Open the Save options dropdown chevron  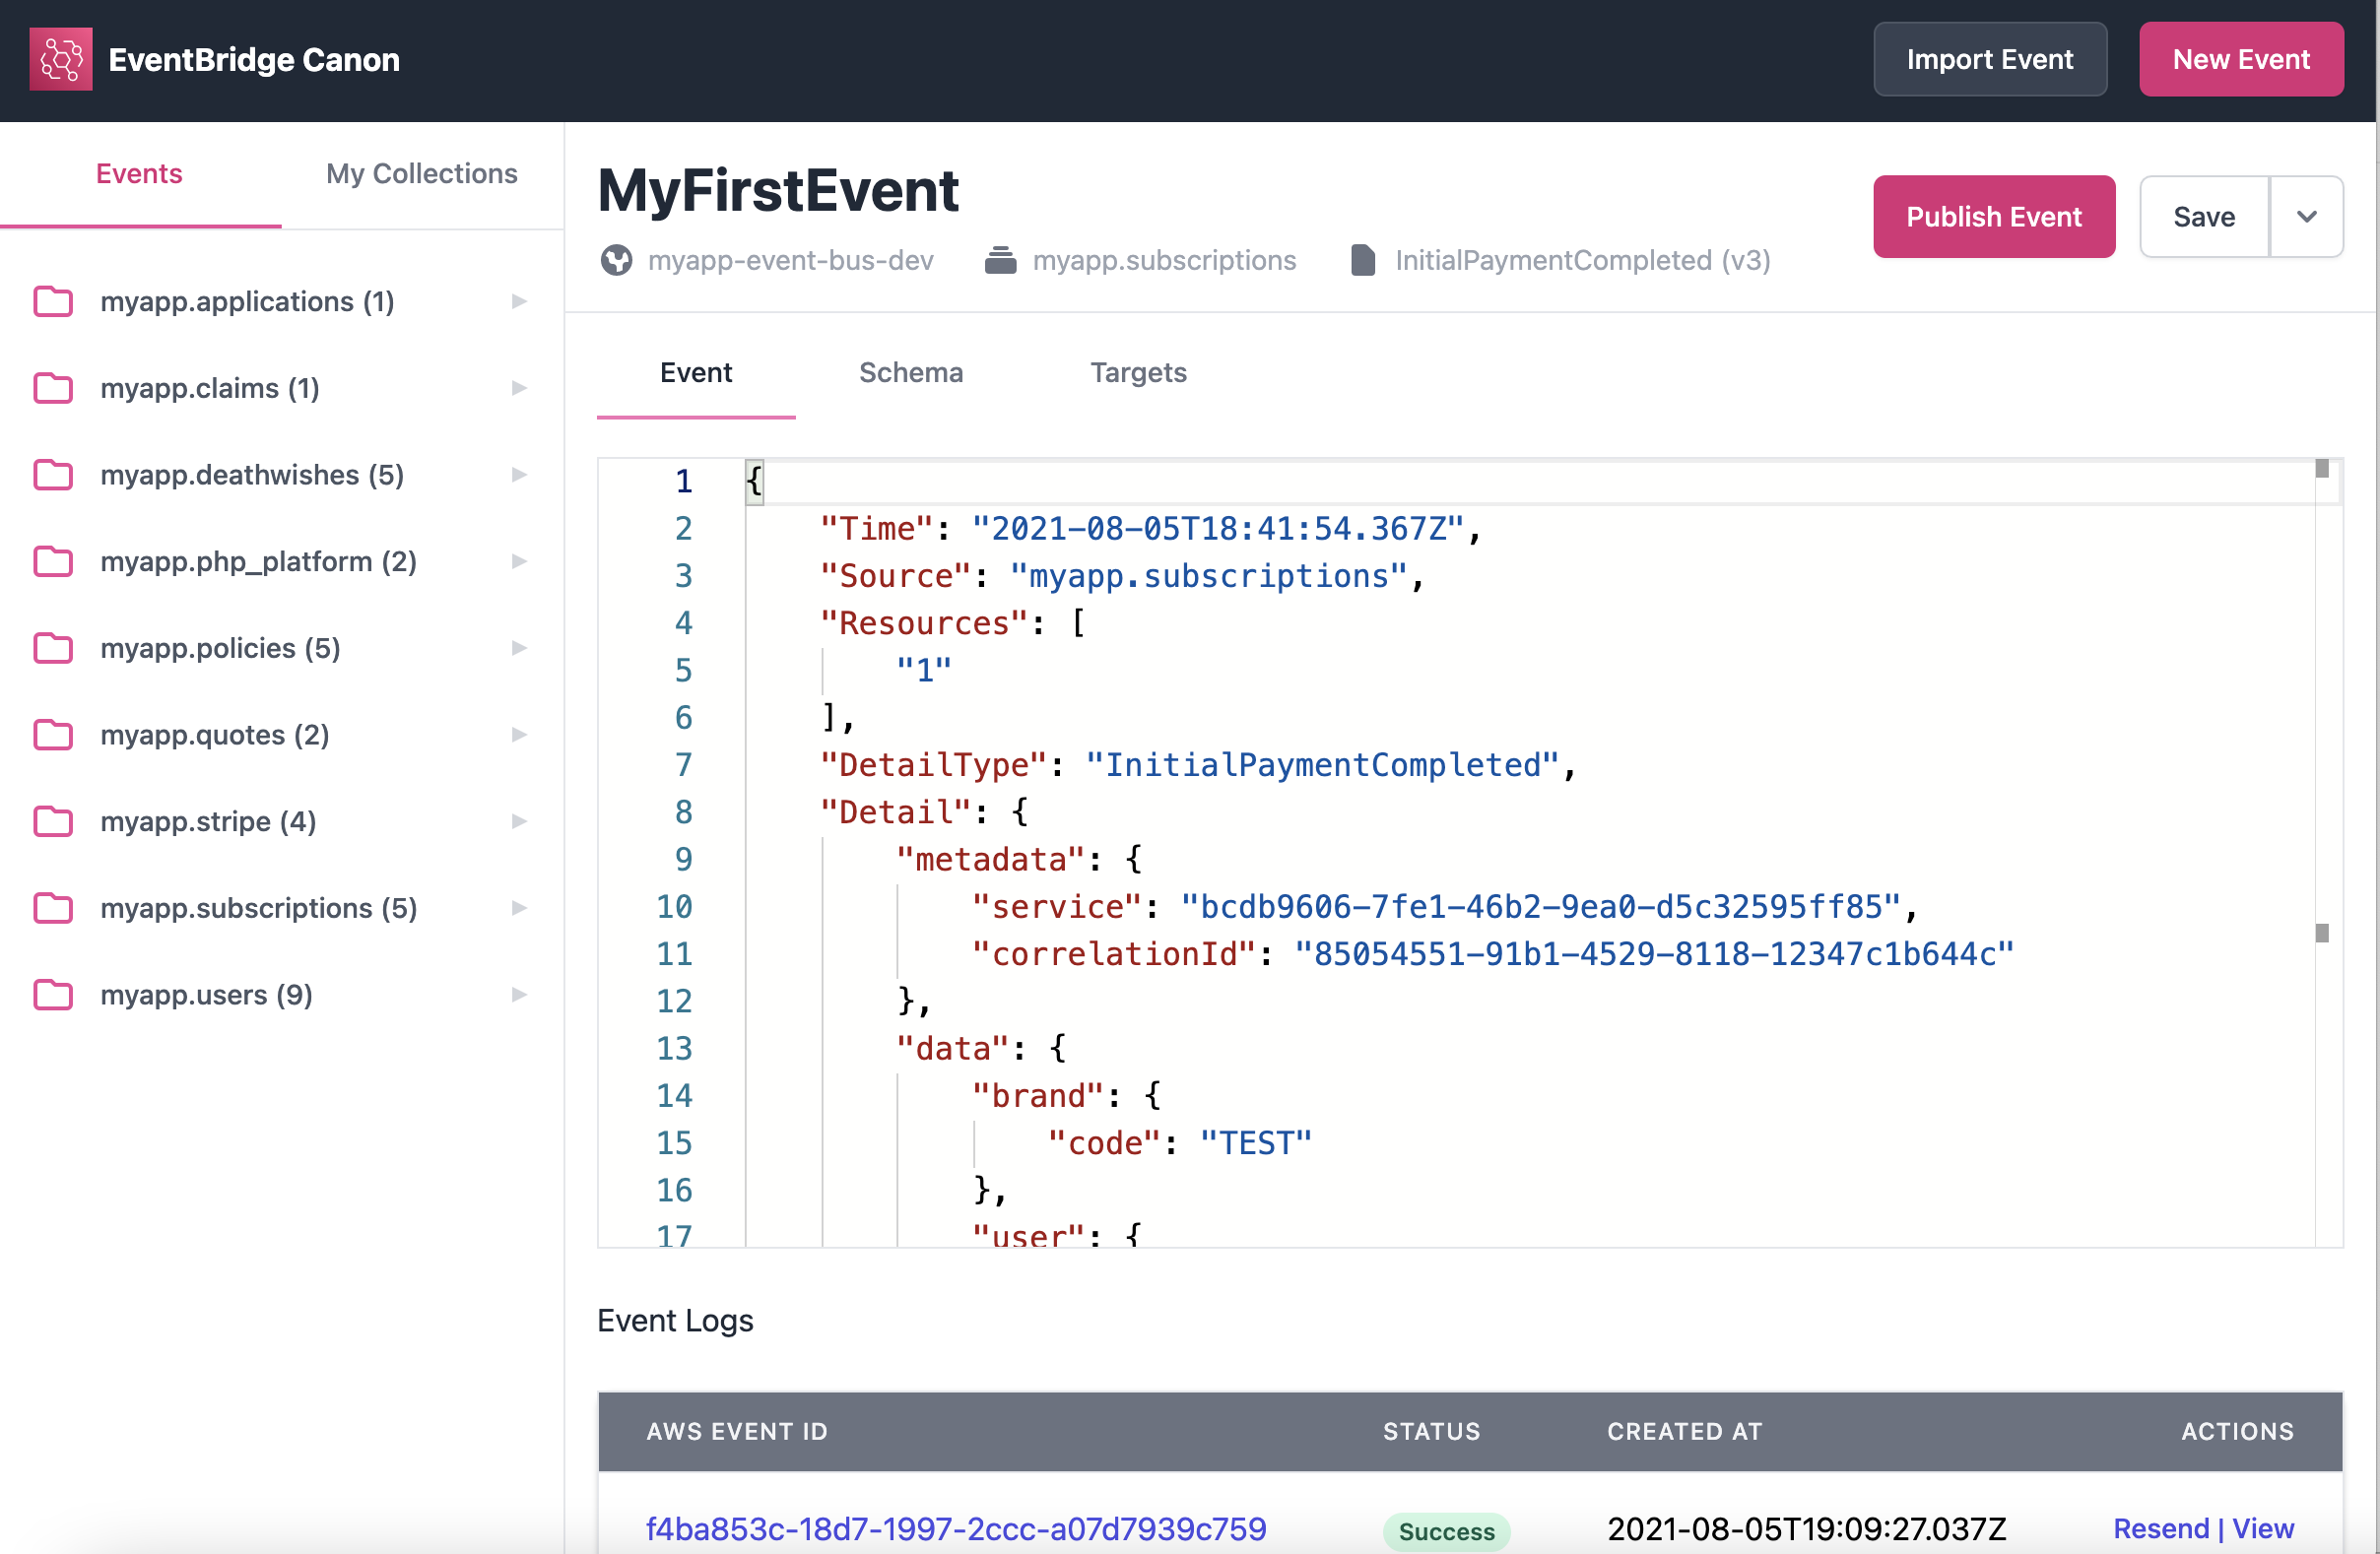tap(2306, 217)
